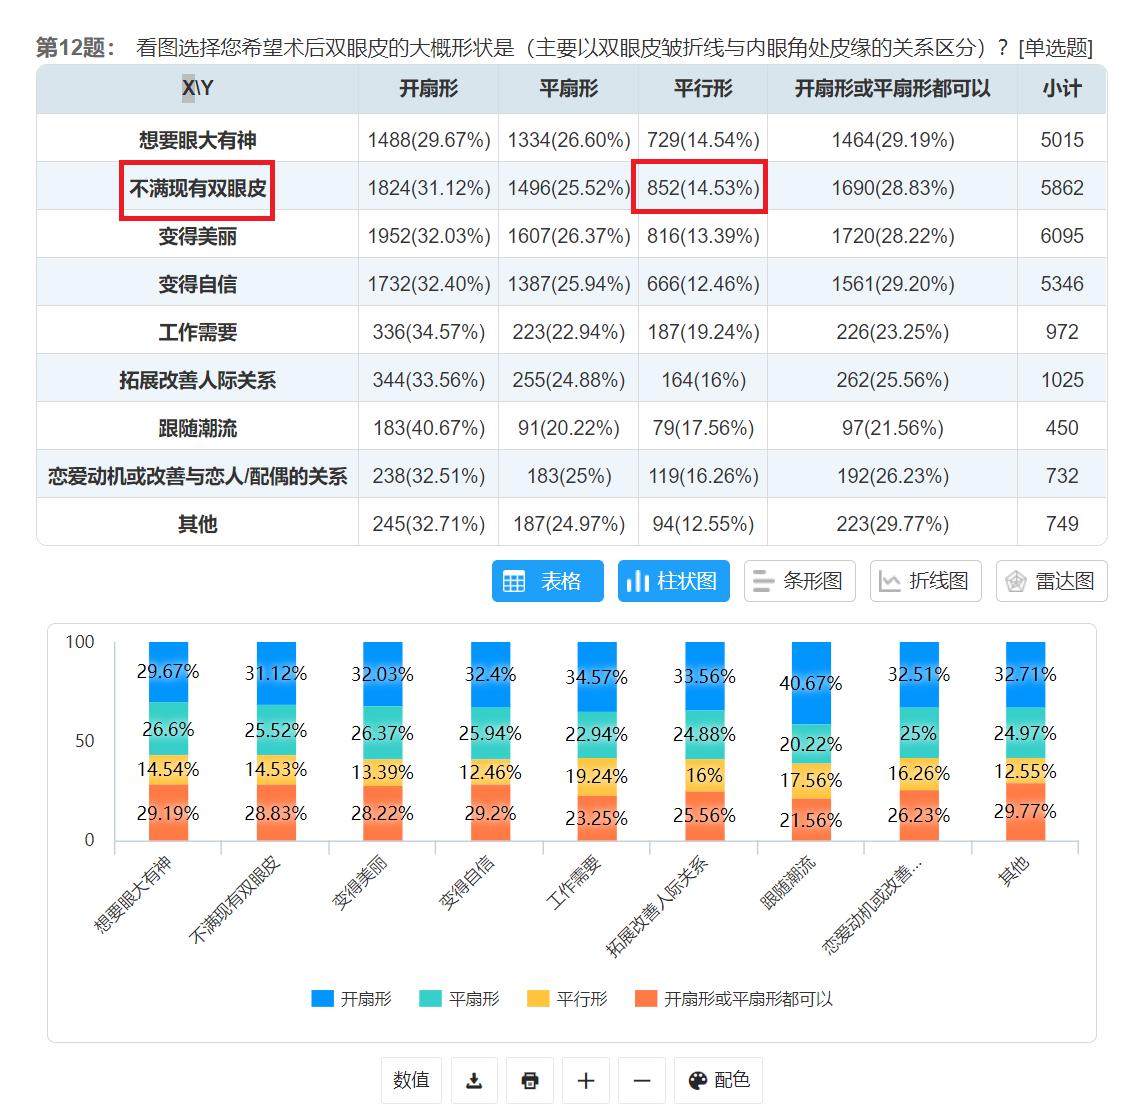Zoom out using the minus icon
The image size is (1145, 1120).
click(642, 1081)
